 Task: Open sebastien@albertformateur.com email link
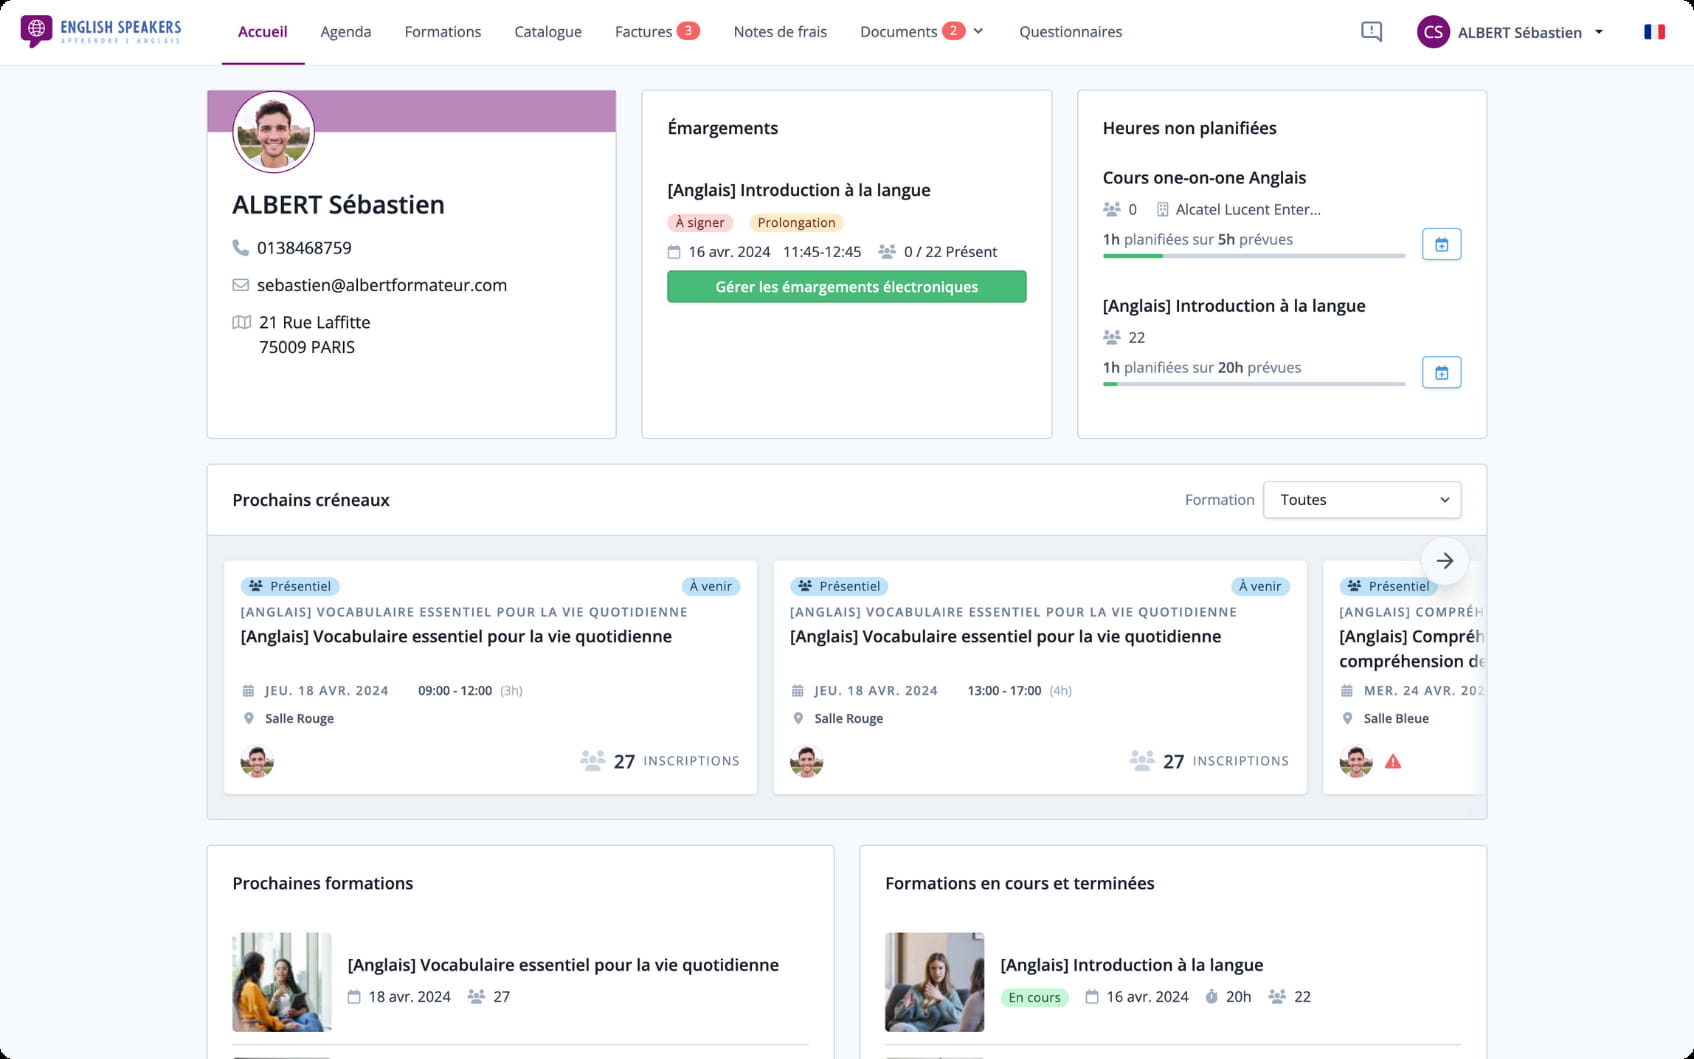coord(381,285)
